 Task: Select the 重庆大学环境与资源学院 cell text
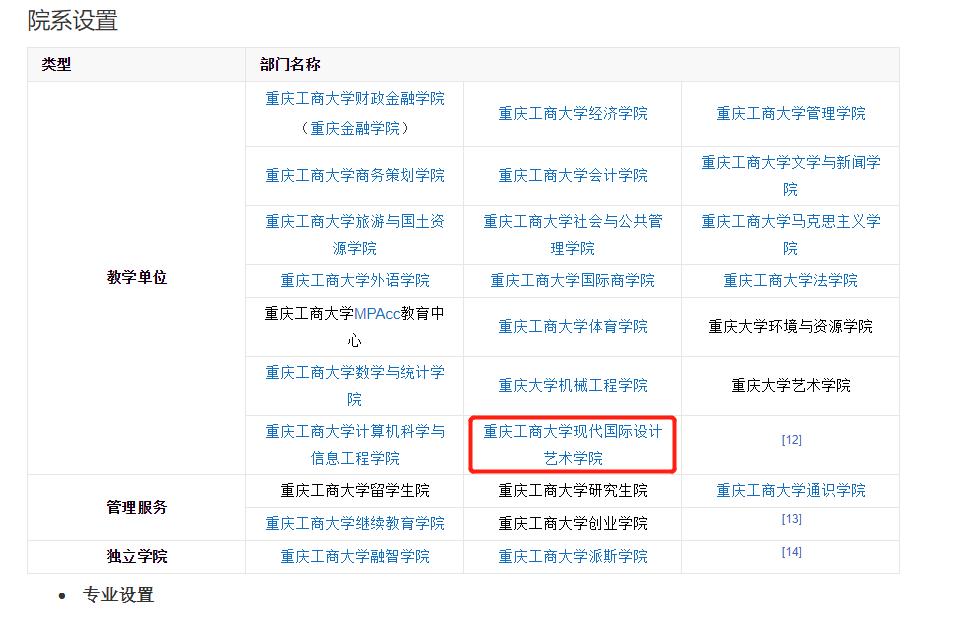790,326
